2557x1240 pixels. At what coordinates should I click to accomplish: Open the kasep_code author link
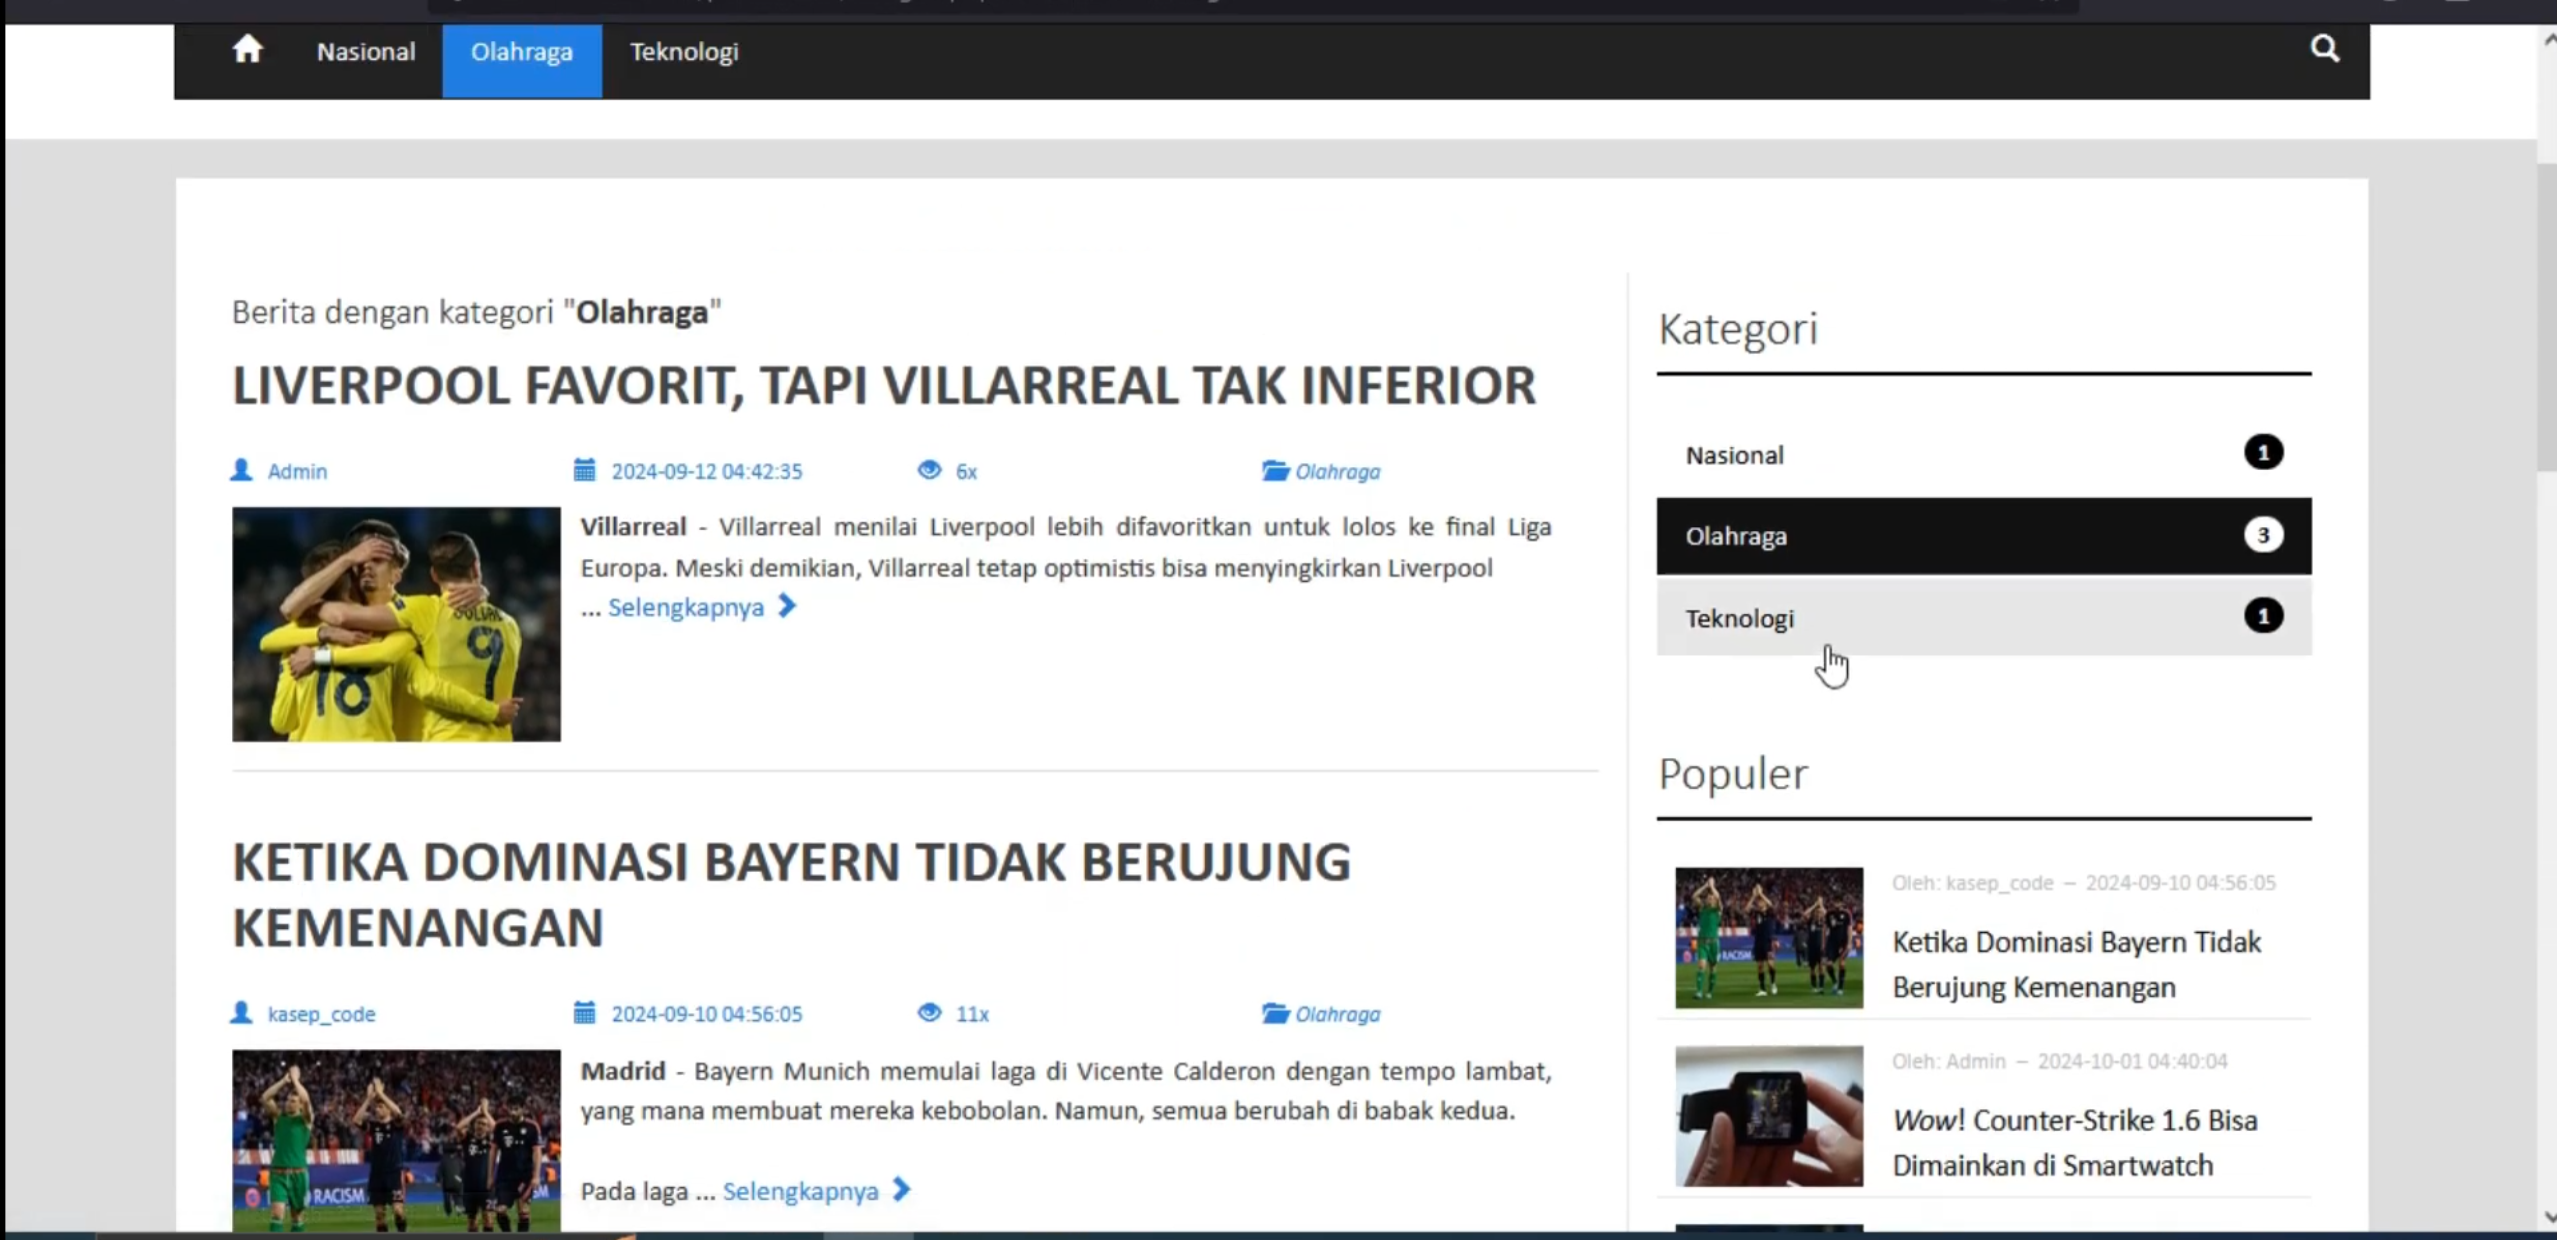pos(321,1014)
